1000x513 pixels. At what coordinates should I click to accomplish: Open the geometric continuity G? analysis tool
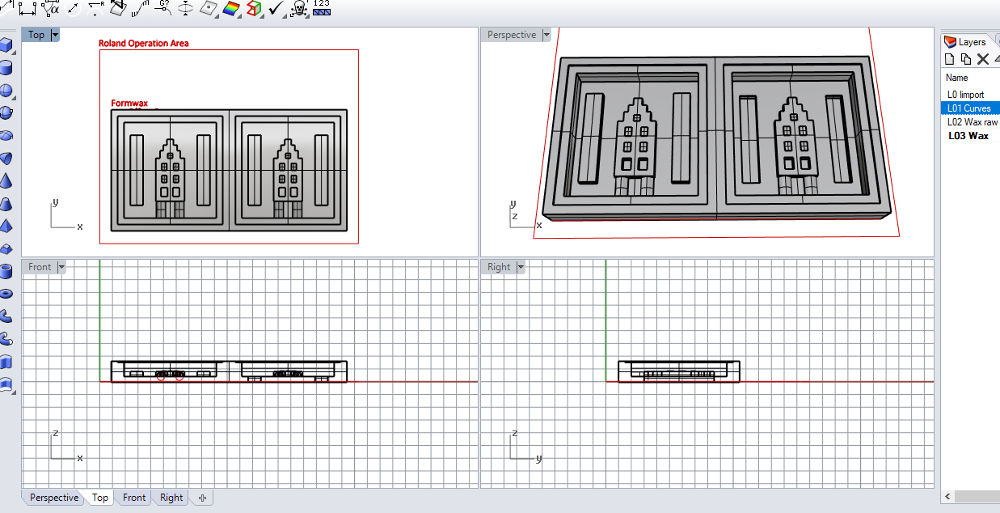pos(163,8)
